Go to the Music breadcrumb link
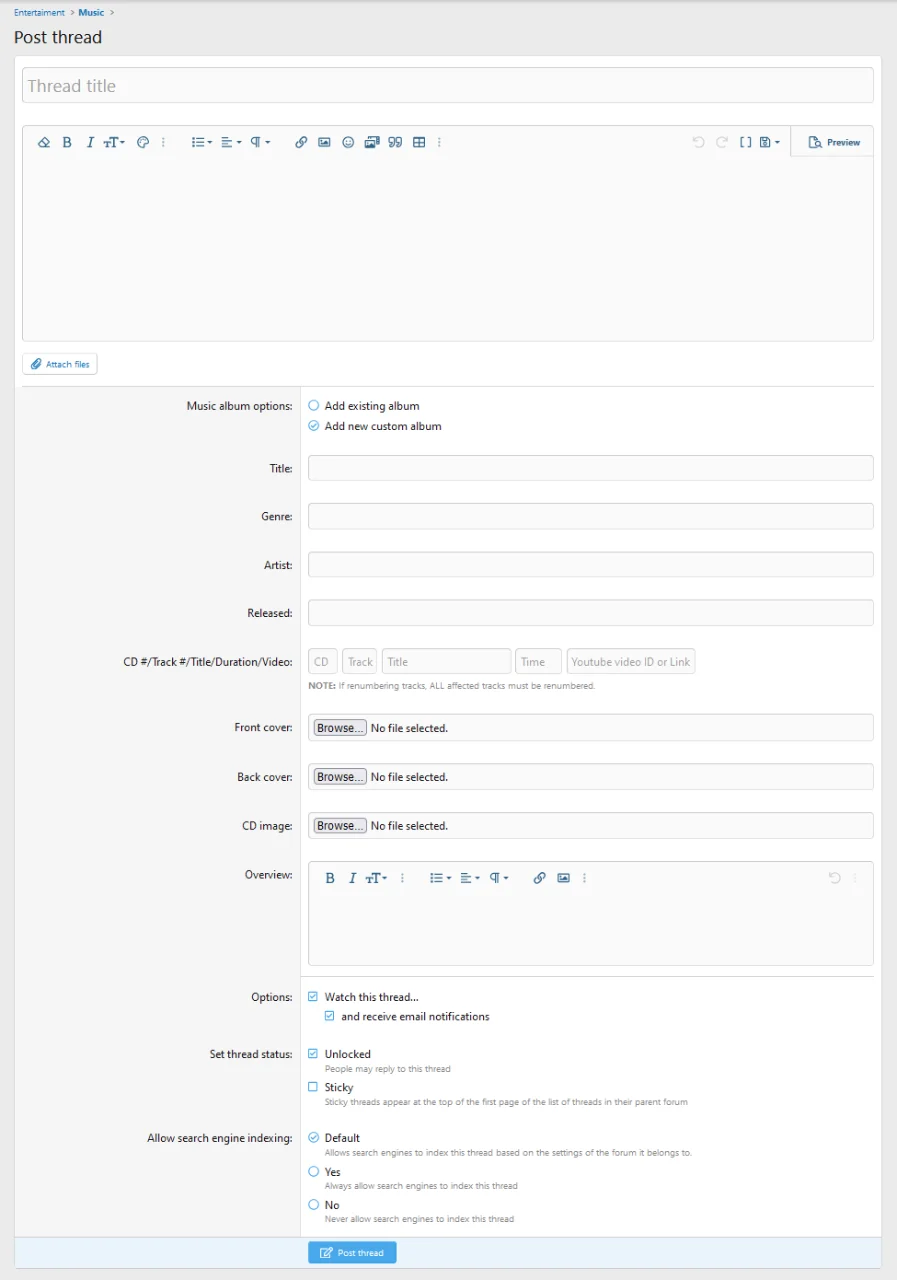Screen dimensions: 897x1280 [91, 13]
